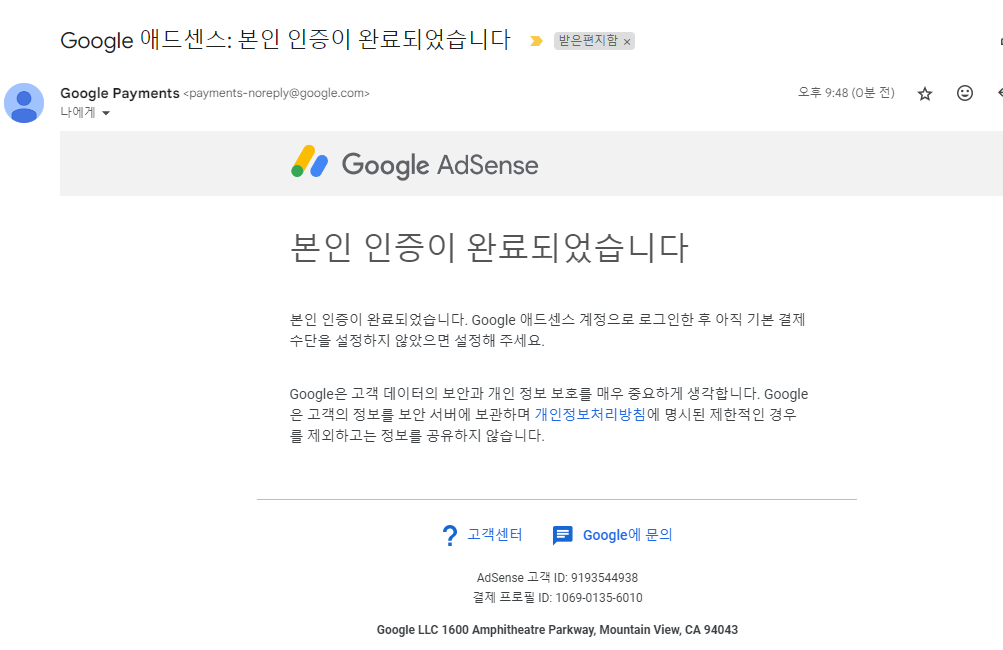1003x650 pixels.
Task: Click the email subject title
Action: pos(285,40)
